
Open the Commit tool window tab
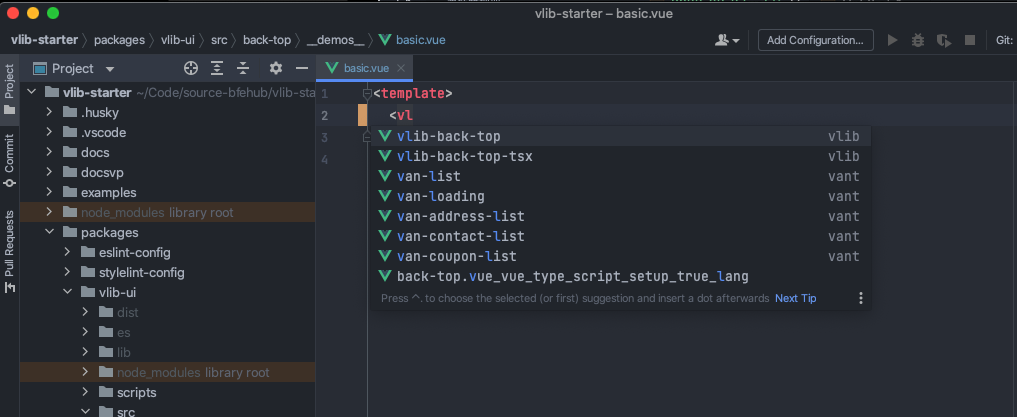[9, 160]
